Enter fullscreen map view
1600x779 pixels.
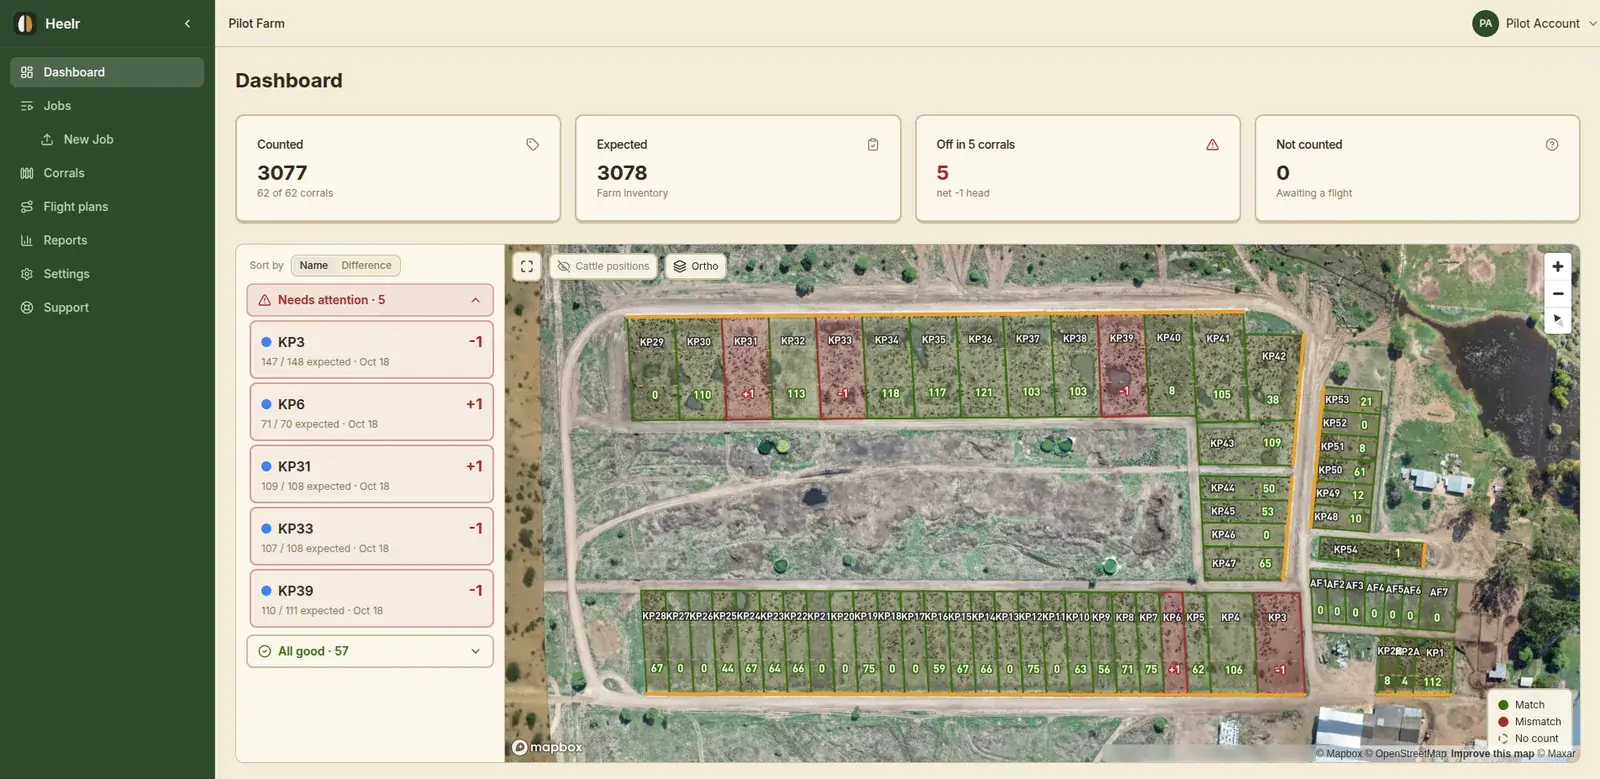[x=527, y=266]
